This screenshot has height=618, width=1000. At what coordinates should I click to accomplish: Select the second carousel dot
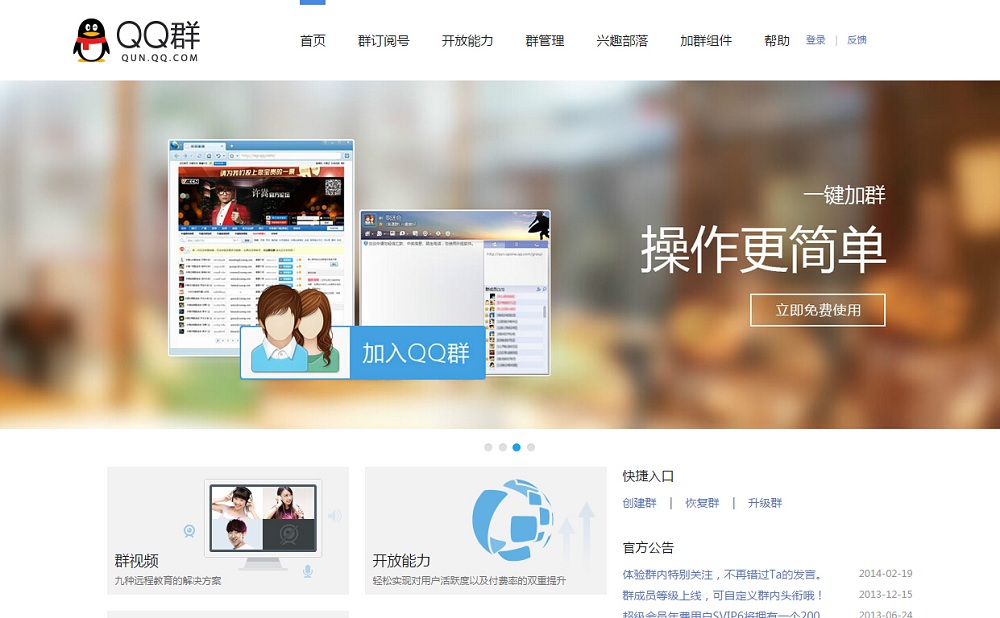(503, 447)
